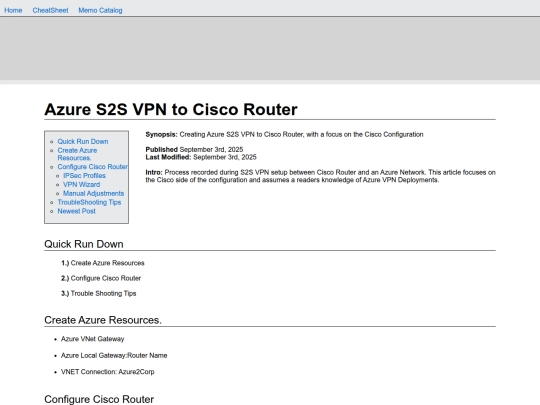Viewport: 540px width, 405px height.
Task: Open the Home navigation link
Action: [x=13, y=10]
